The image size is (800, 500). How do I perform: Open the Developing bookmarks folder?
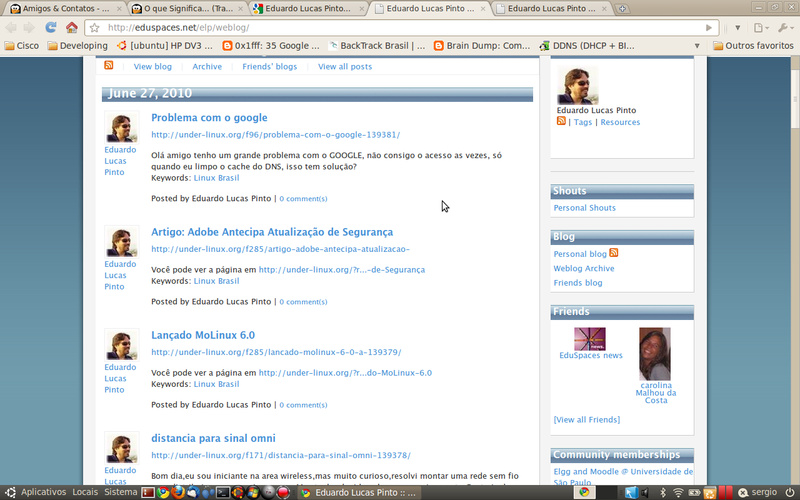[x=78, y=46]
